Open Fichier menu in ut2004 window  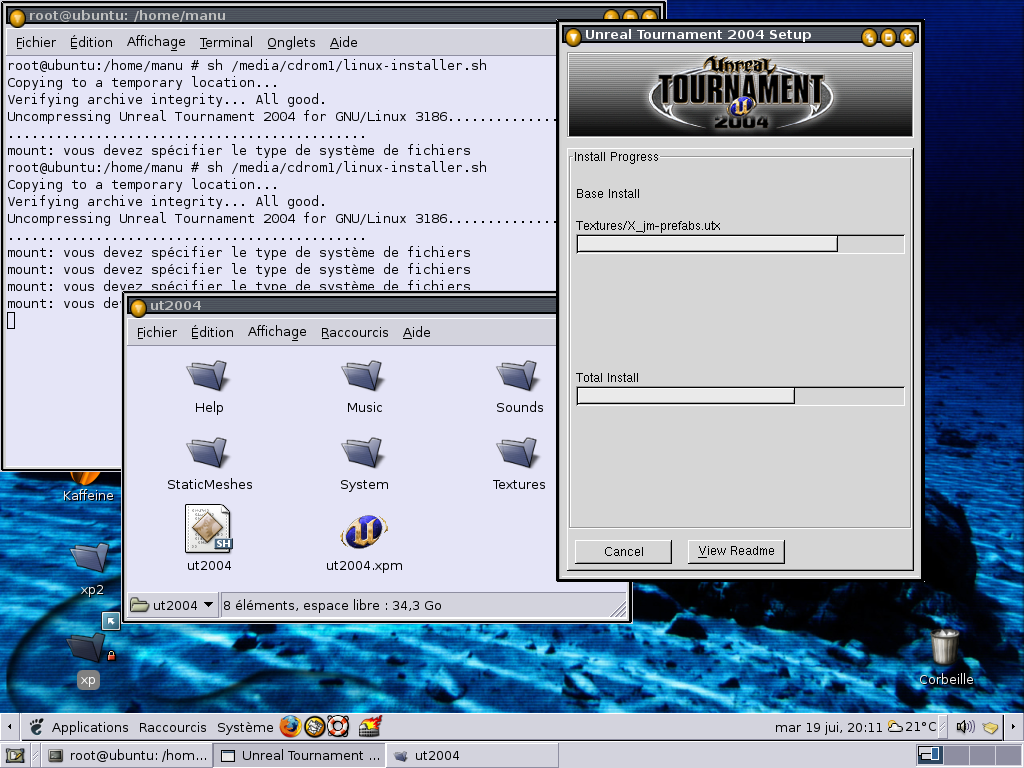coord(157,332)
